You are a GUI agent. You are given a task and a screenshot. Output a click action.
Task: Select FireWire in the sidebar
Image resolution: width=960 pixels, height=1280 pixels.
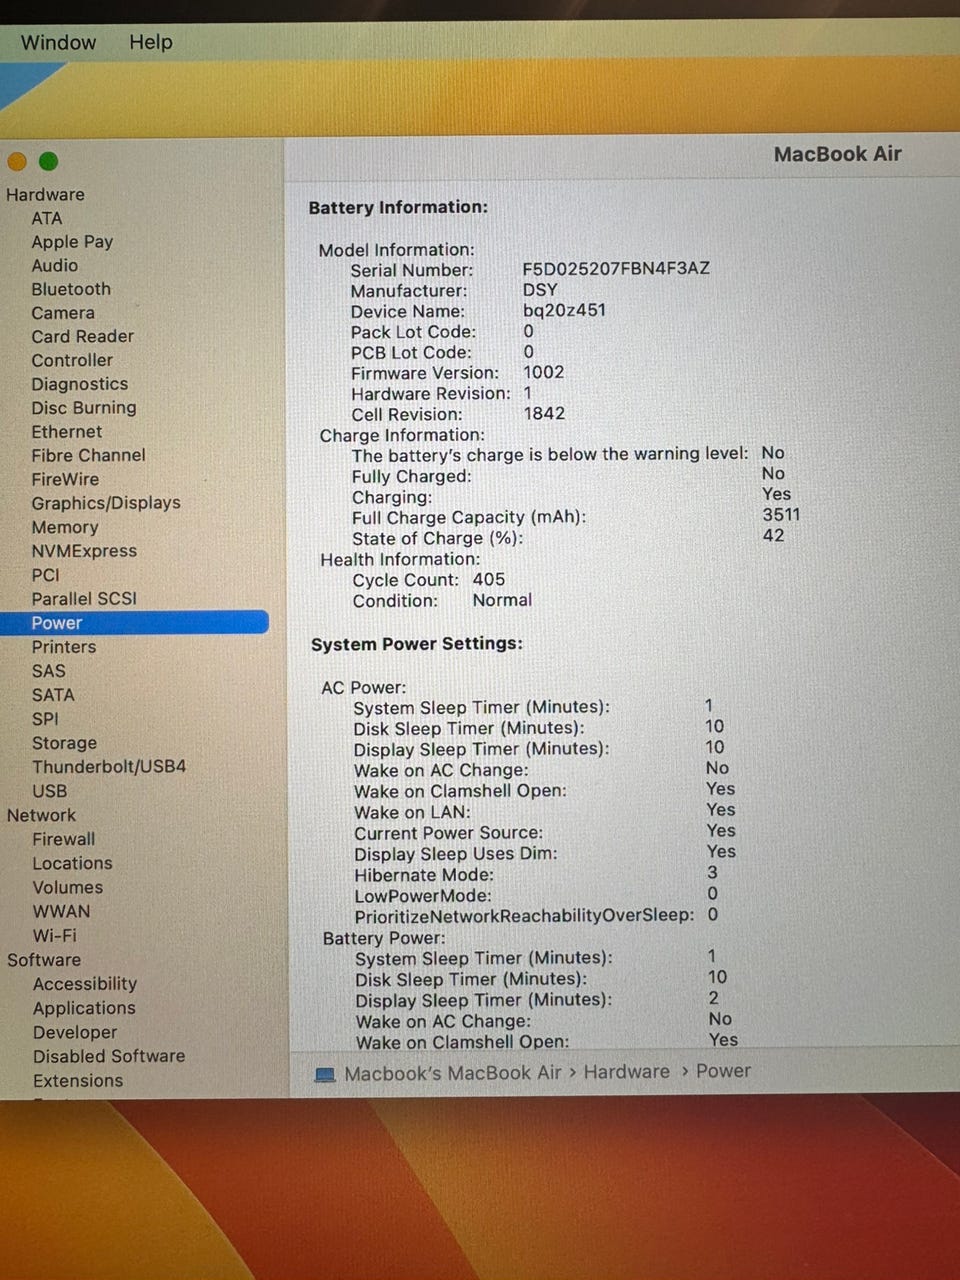pos(65,479)
